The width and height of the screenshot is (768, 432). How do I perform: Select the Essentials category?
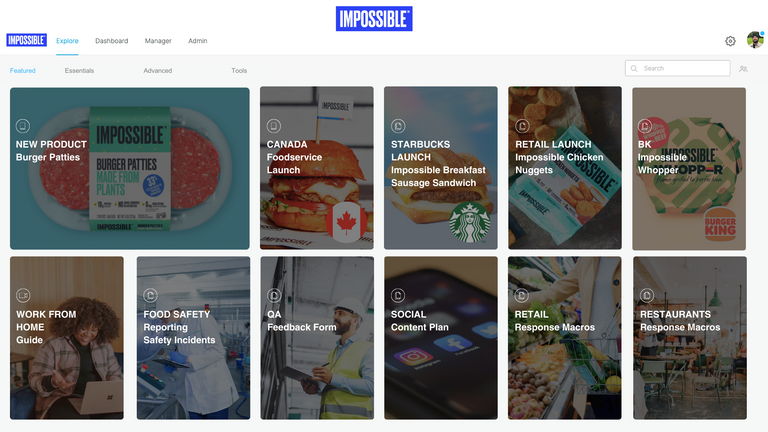[79, 71]
